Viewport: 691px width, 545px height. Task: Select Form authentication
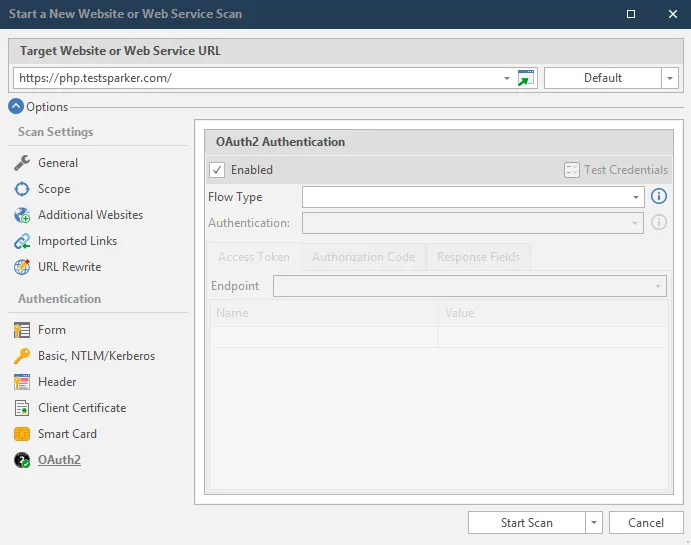click(52, 330)
